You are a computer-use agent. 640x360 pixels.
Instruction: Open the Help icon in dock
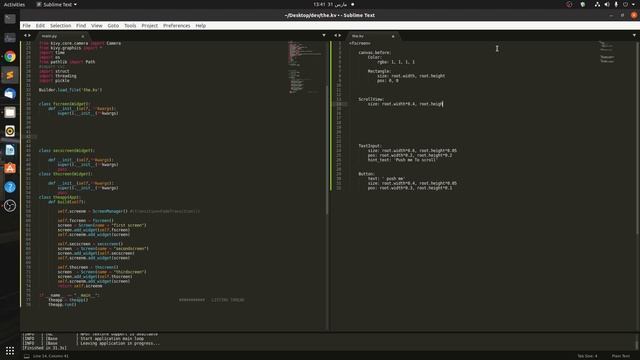point(10,187)
